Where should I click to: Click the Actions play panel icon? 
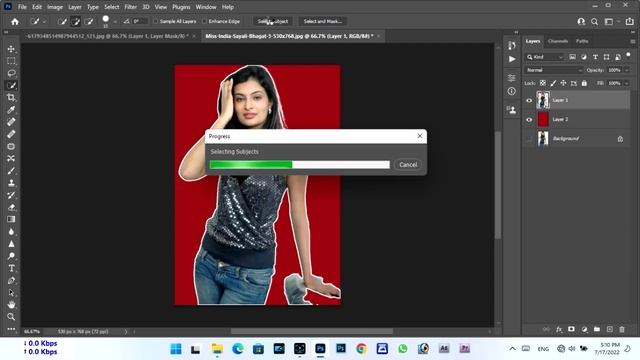tap(512, 59)
